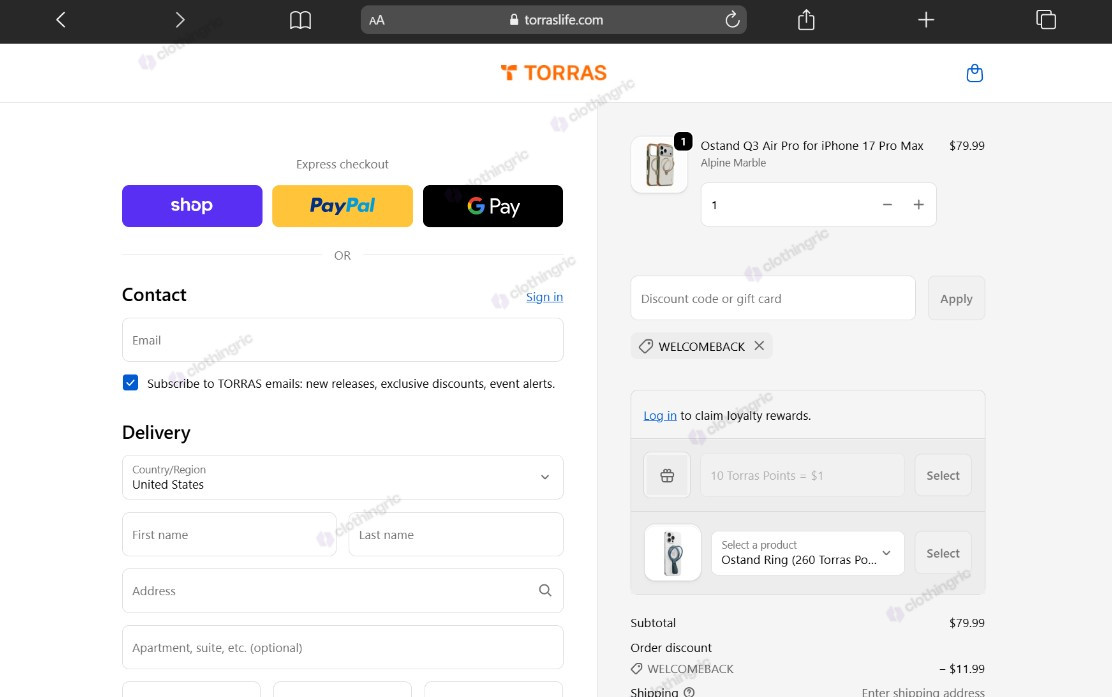Click the Last name field

tap(456, 535)
